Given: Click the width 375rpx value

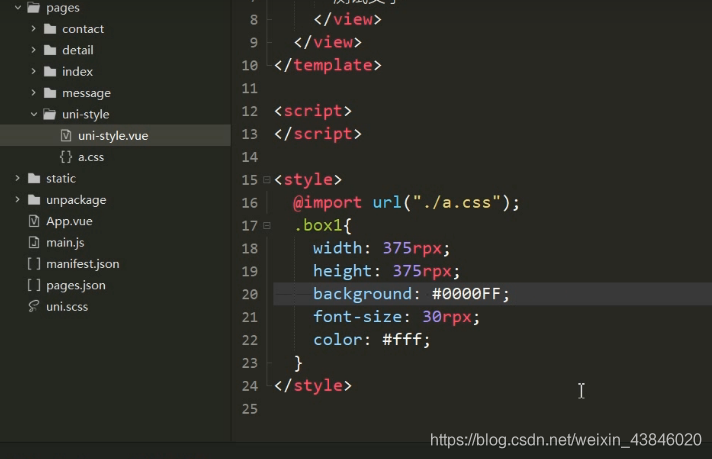Looking at the screenshot, I should [x=412, y=248].
